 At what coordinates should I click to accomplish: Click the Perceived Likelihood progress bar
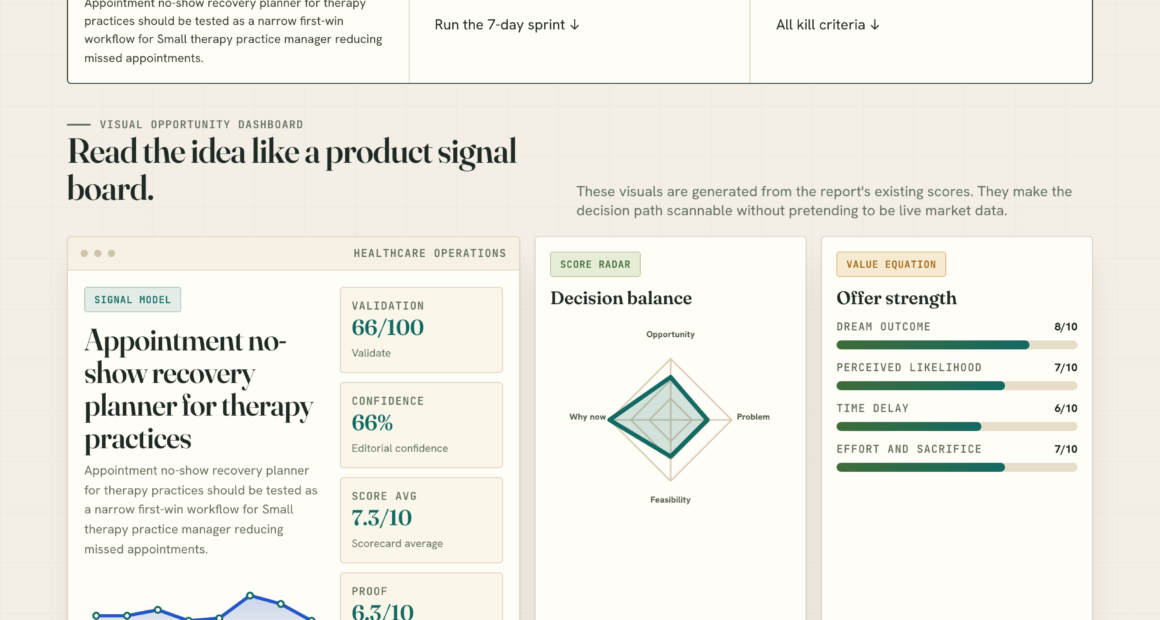click(x=957, y=385)
